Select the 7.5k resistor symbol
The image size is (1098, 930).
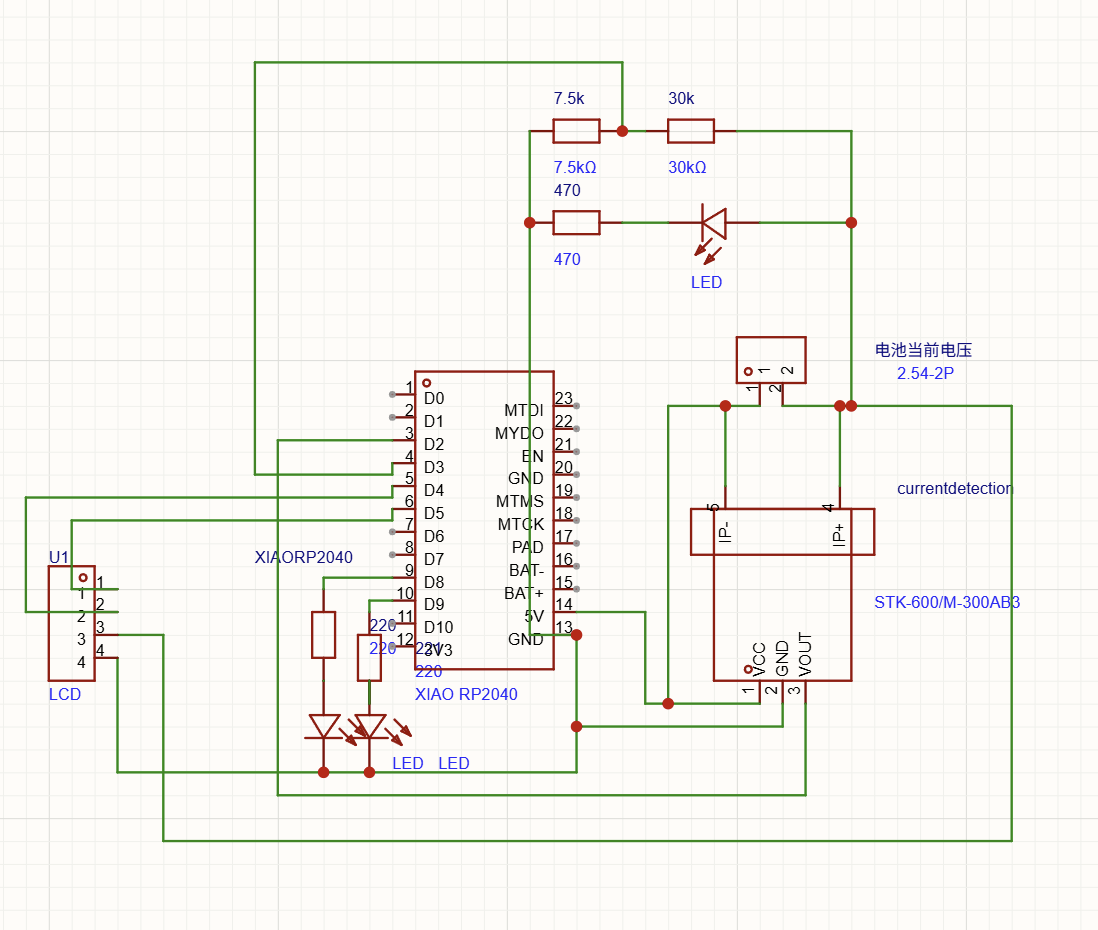tap(576, 131)
